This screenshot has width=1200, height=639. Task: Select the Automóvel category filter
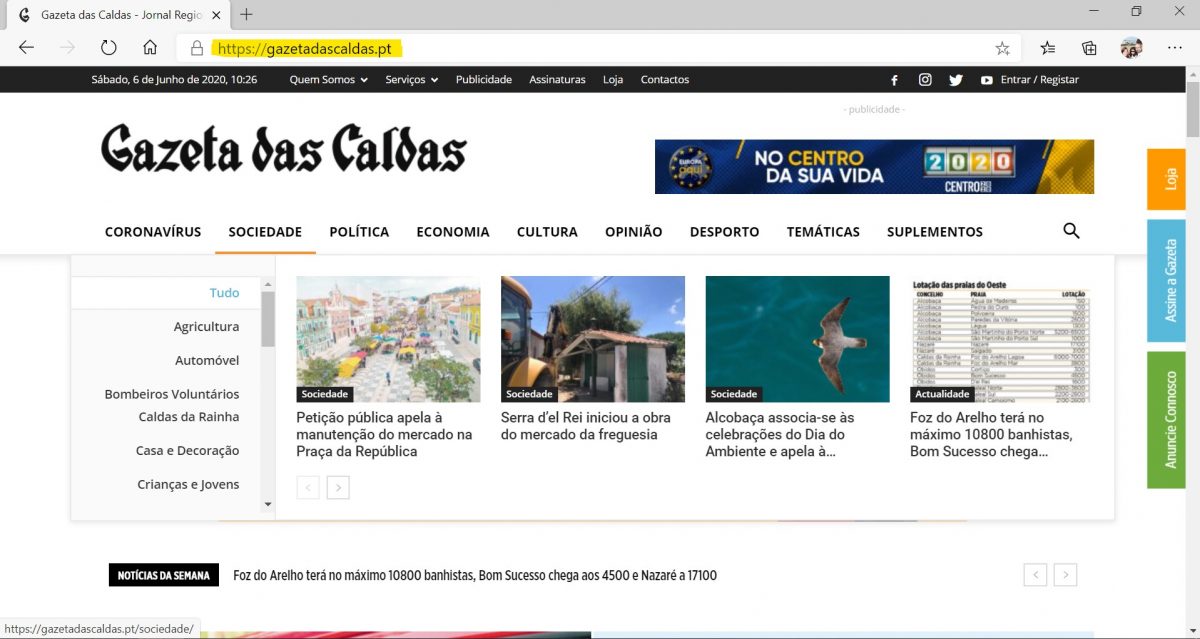pos(210,360)
